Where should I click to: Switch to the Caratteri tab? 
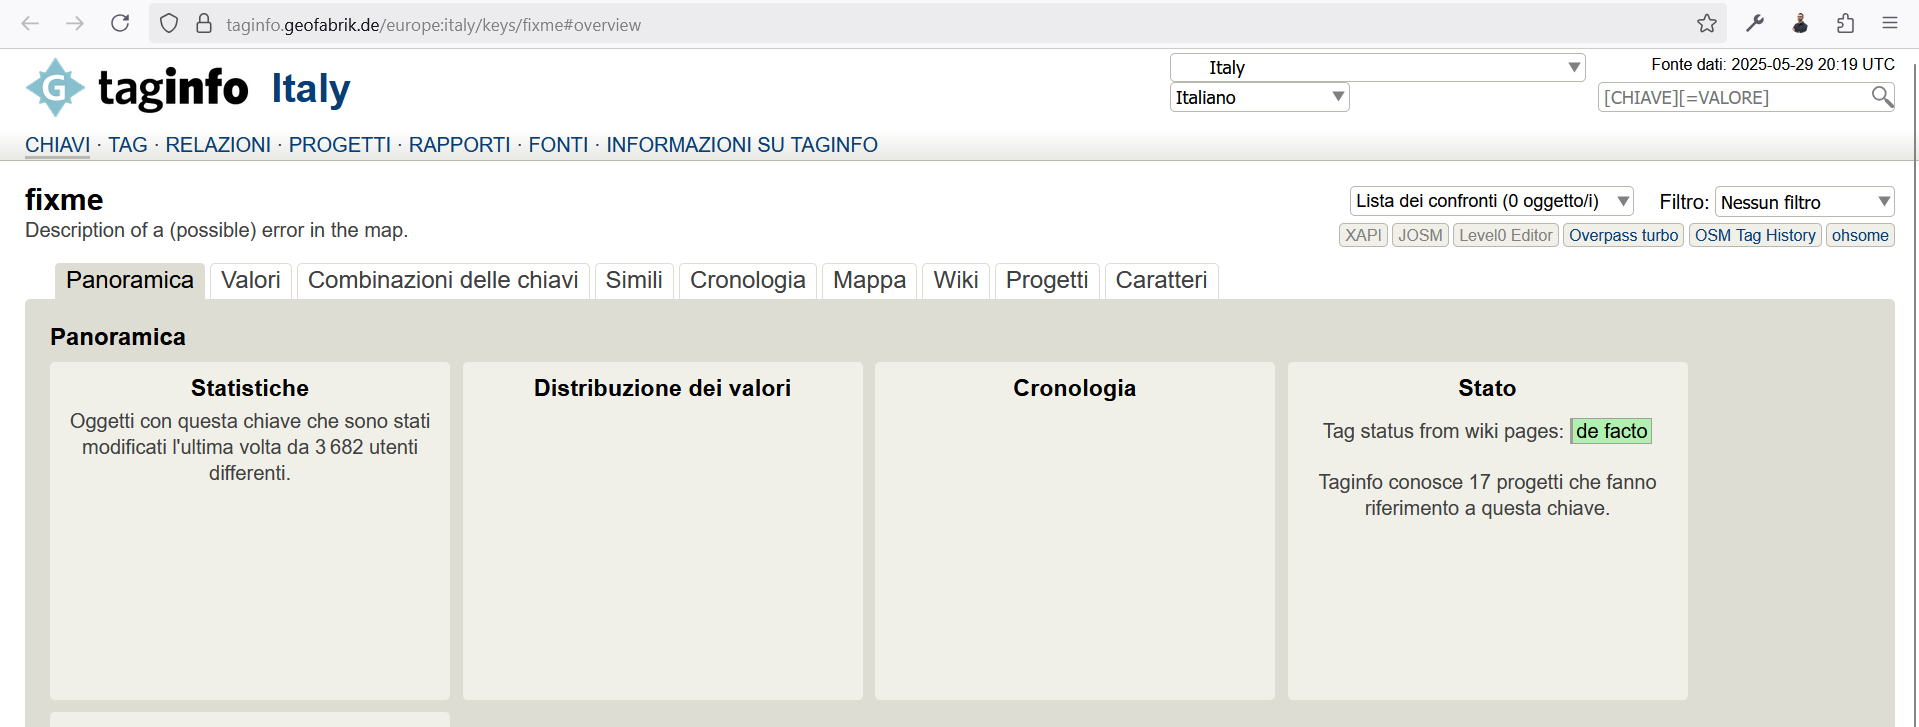pos(1161,280)
